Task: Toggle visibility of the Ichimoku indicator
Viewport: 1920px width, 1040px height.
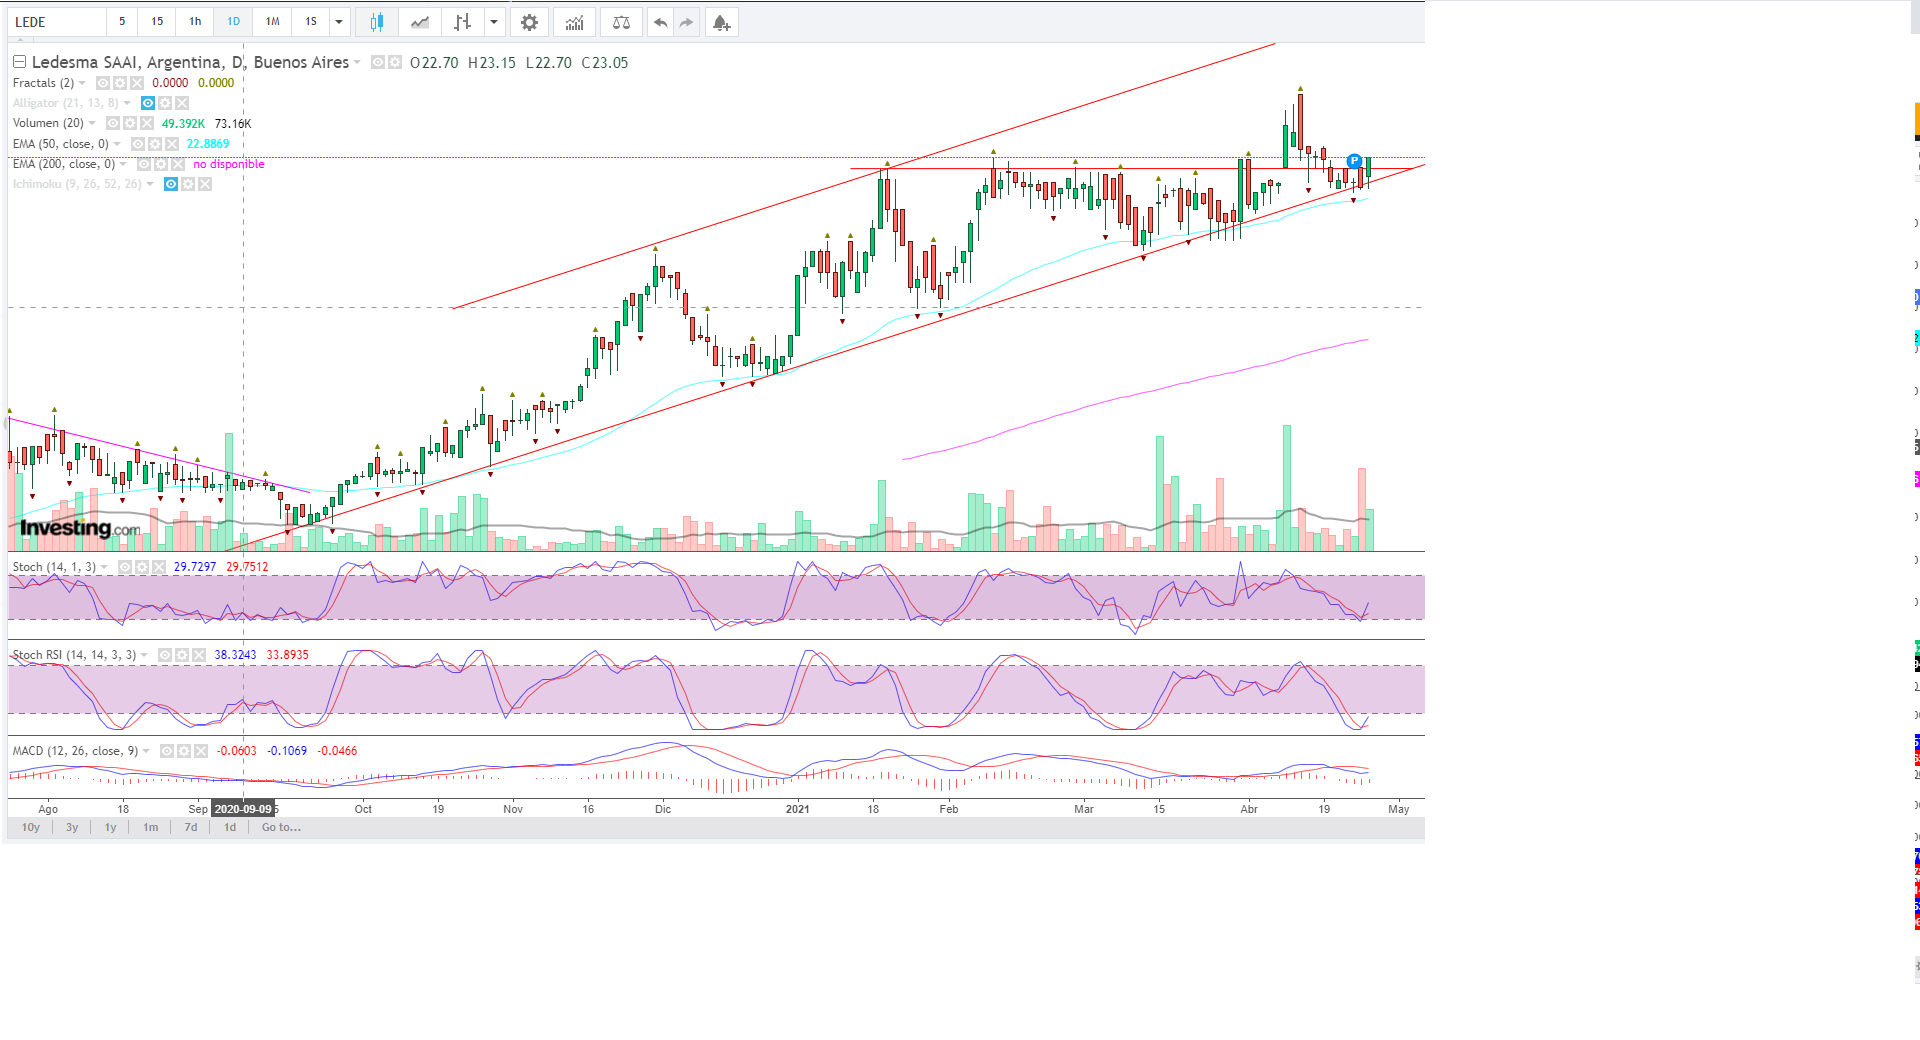Action: (171, 184)
